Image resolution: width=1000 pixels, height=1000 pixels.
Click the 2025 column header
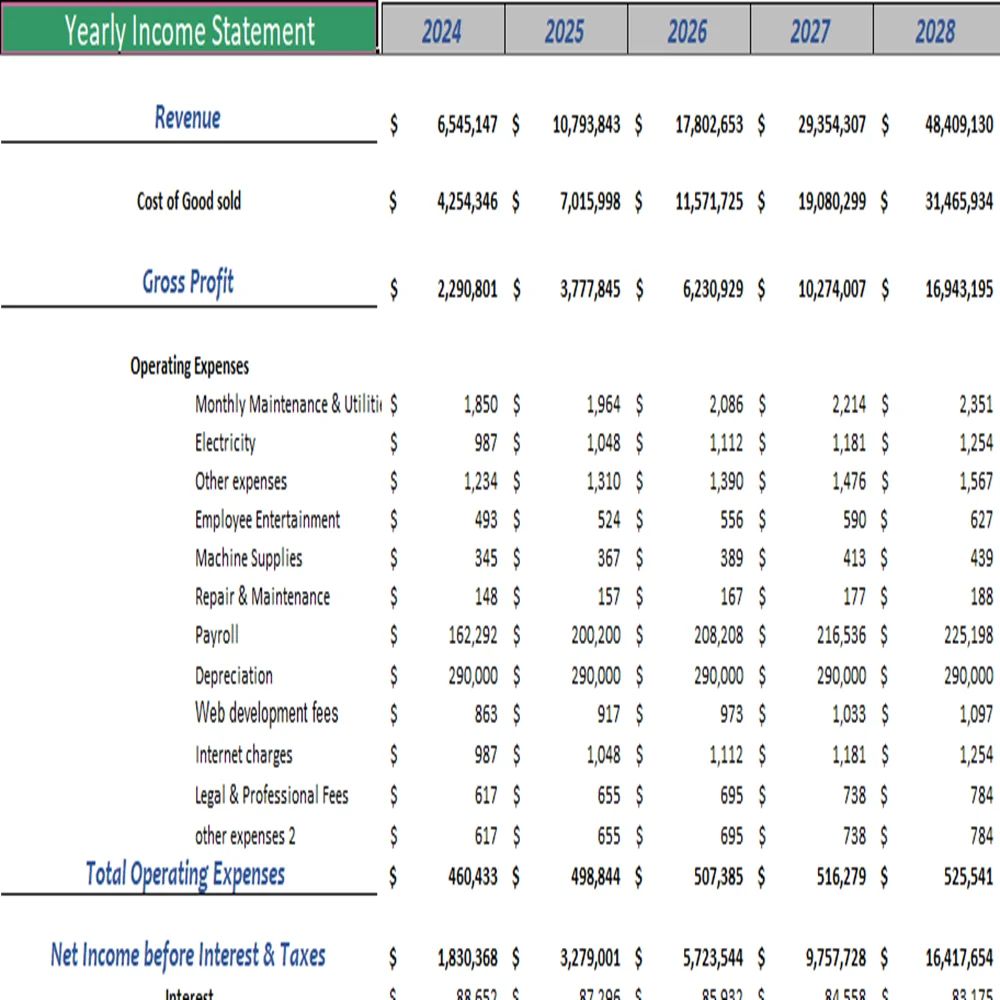(x=565, y=30)
